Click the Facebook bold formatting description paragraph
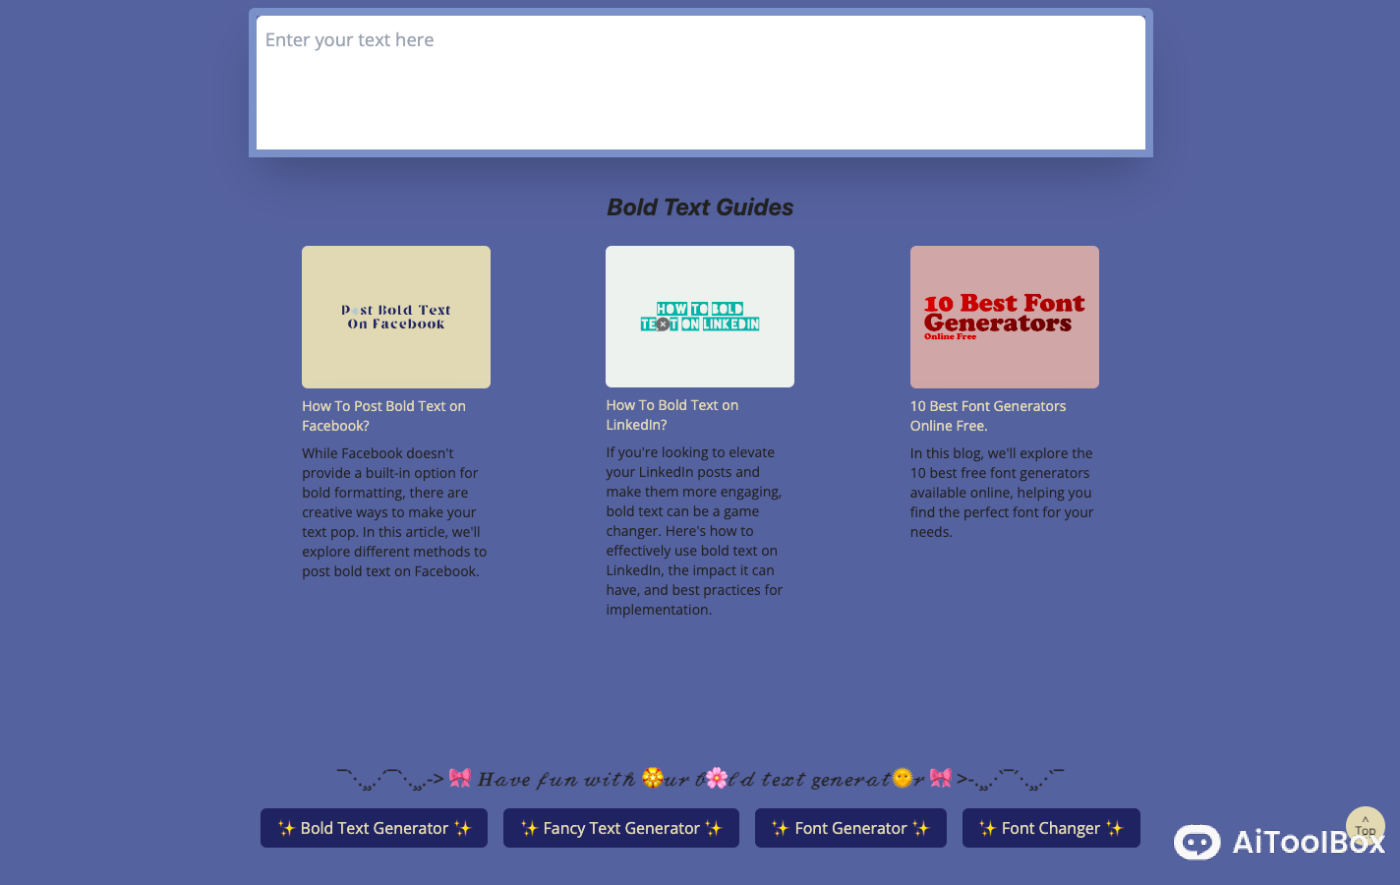Image resolution: width=1400 pixels, height=885 pixels. coord(395,512)
